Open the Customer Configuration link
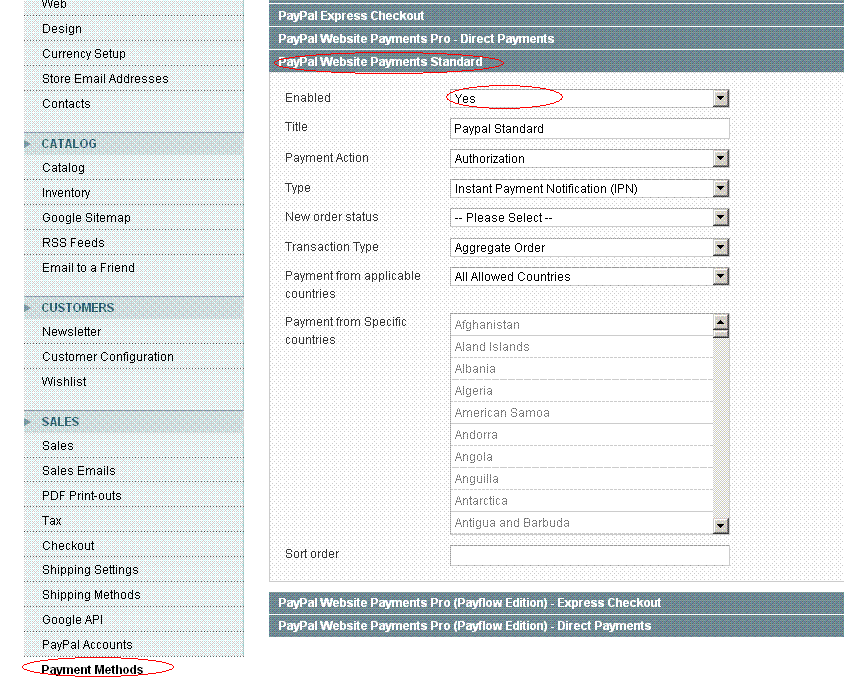 108,356
